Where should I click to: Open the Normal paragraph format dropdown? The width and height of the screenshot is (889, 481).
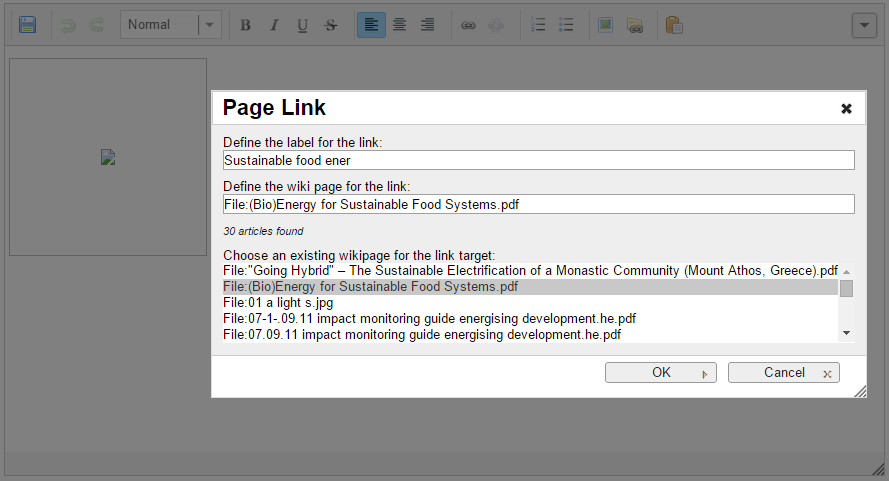170,25
